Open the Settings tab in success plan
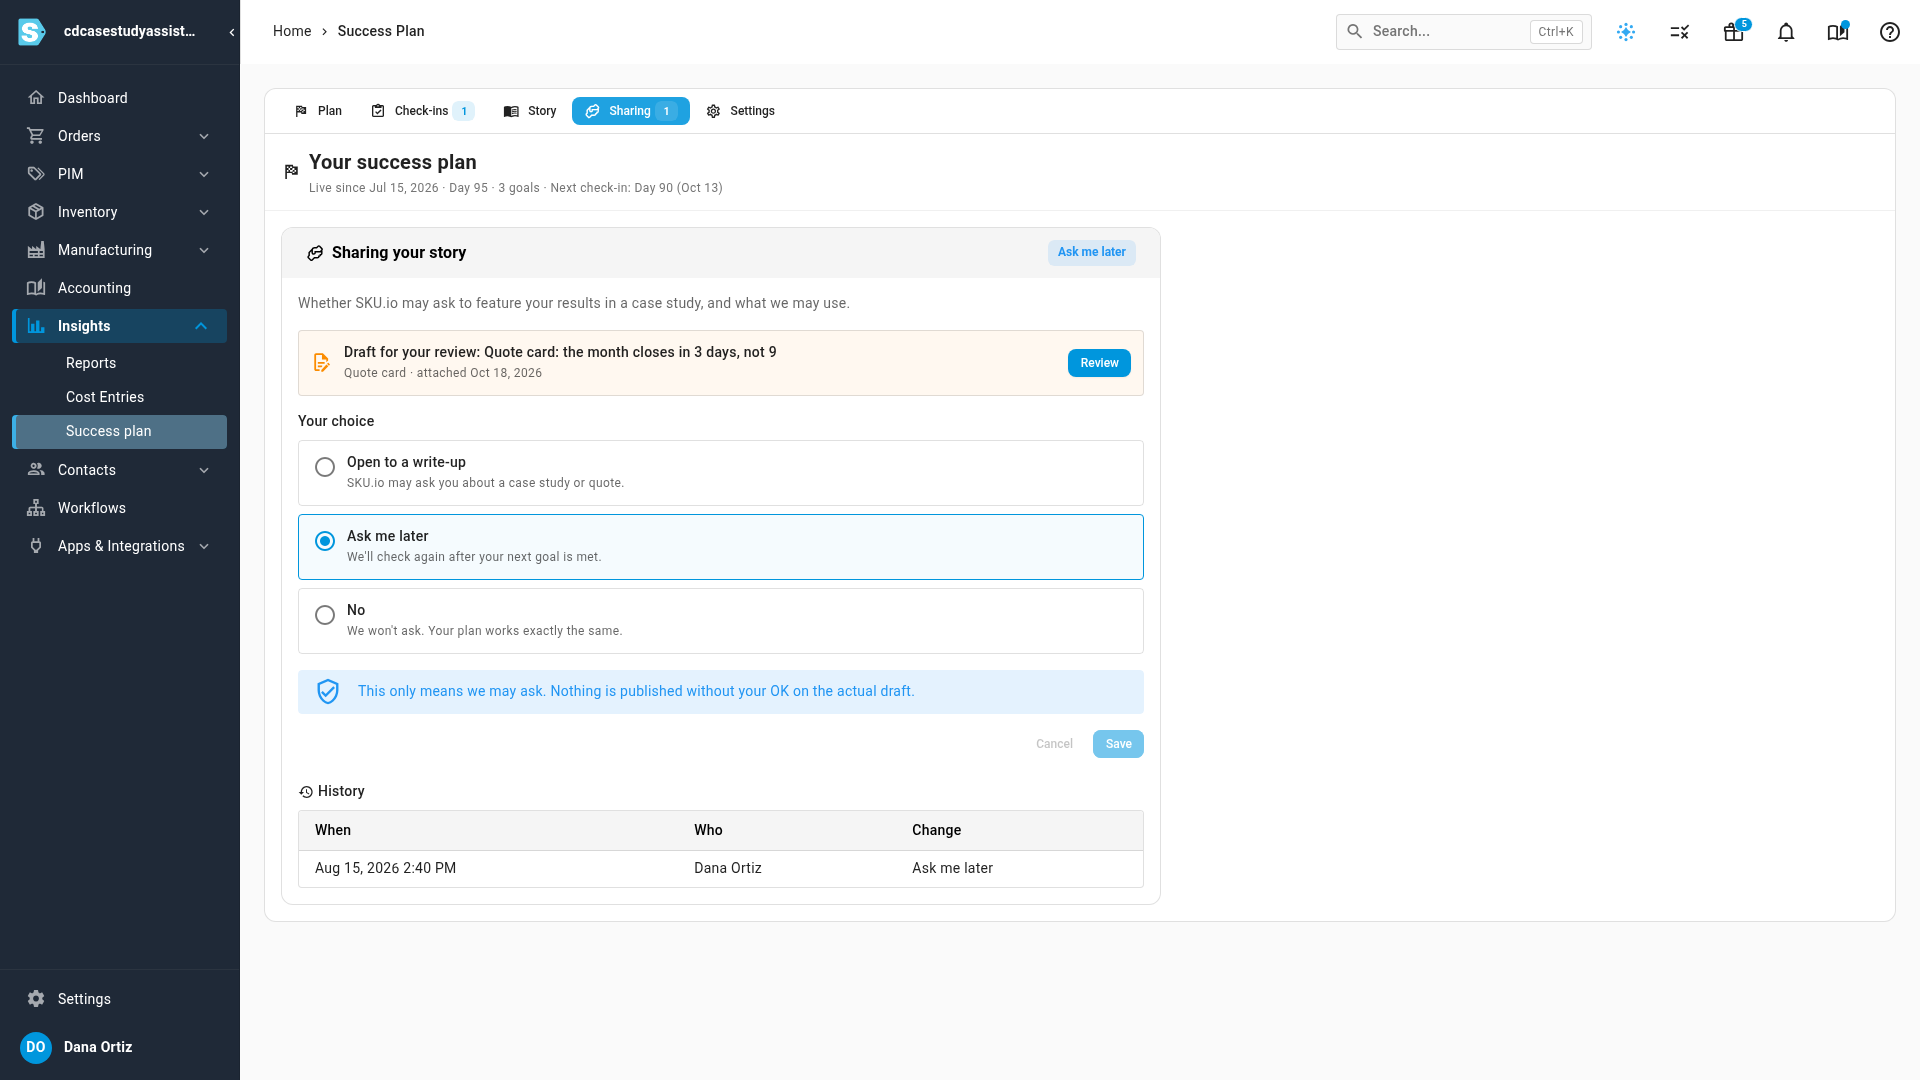The height and width of the screenshot is (1080, 1920). click(741, 111)
